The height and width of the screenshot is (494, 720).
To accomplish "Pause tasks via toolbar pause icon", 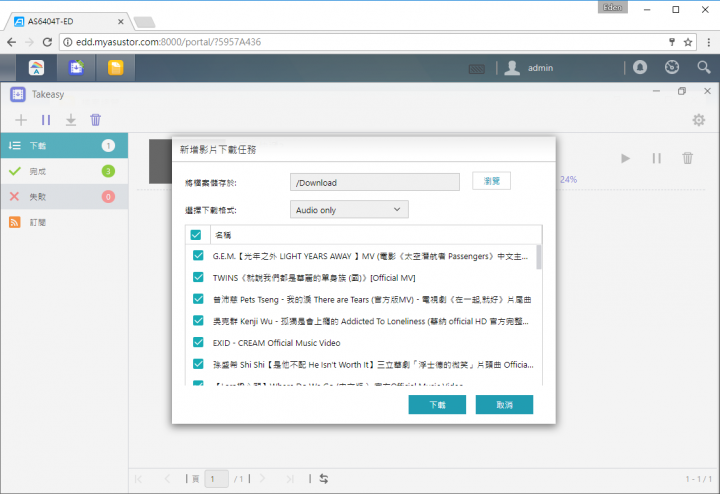I will pyautogui.click(x=46, y=120).
